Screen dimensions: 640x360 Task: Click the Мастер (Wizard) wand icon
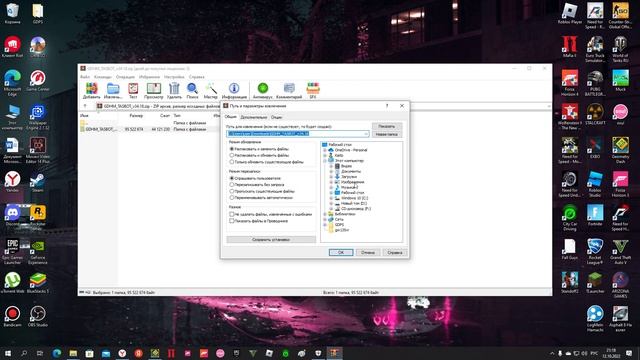(211, 90)
